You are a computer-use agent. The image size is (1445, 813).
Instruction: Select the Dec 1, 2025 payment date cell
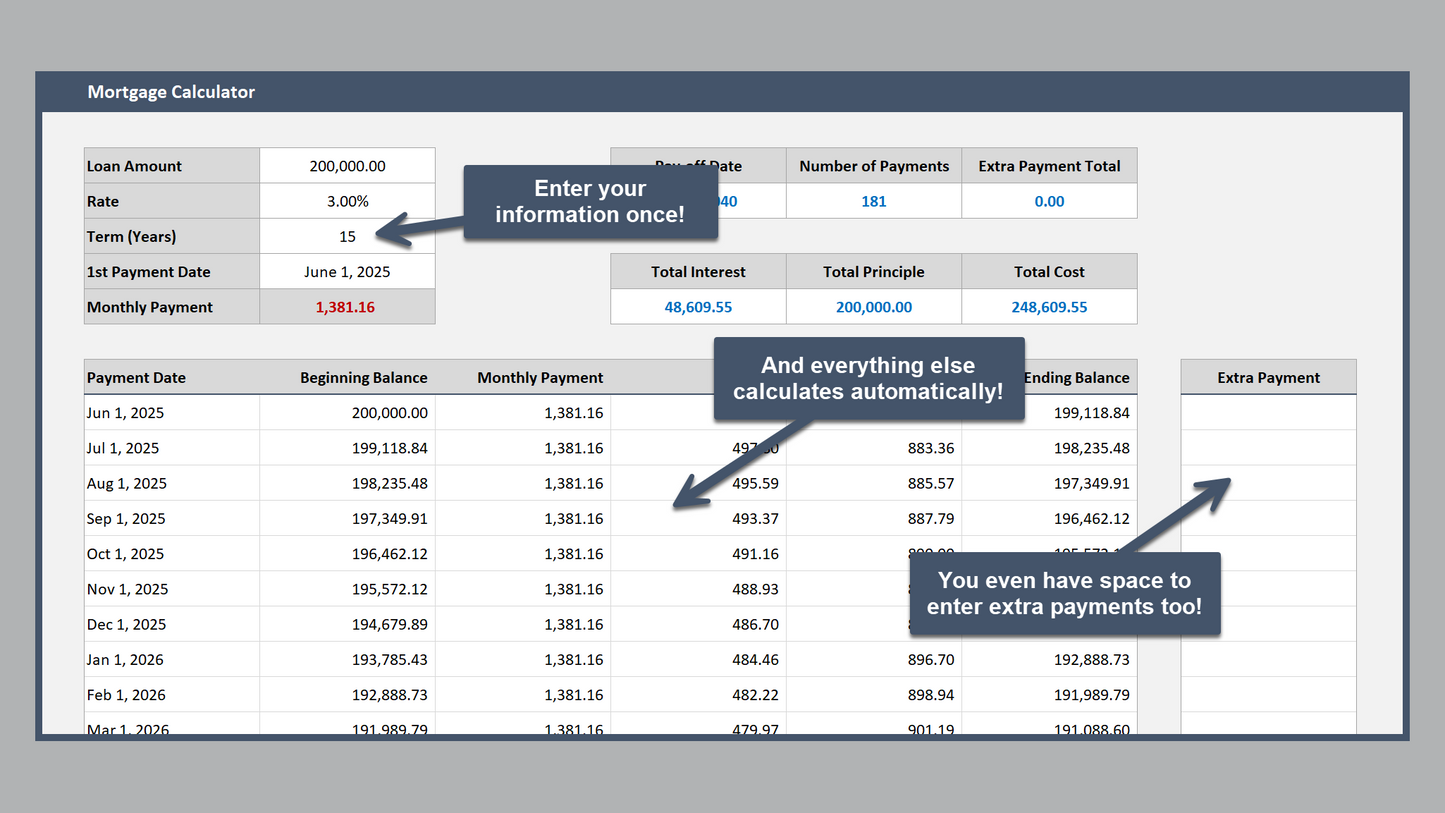[172, 624]
